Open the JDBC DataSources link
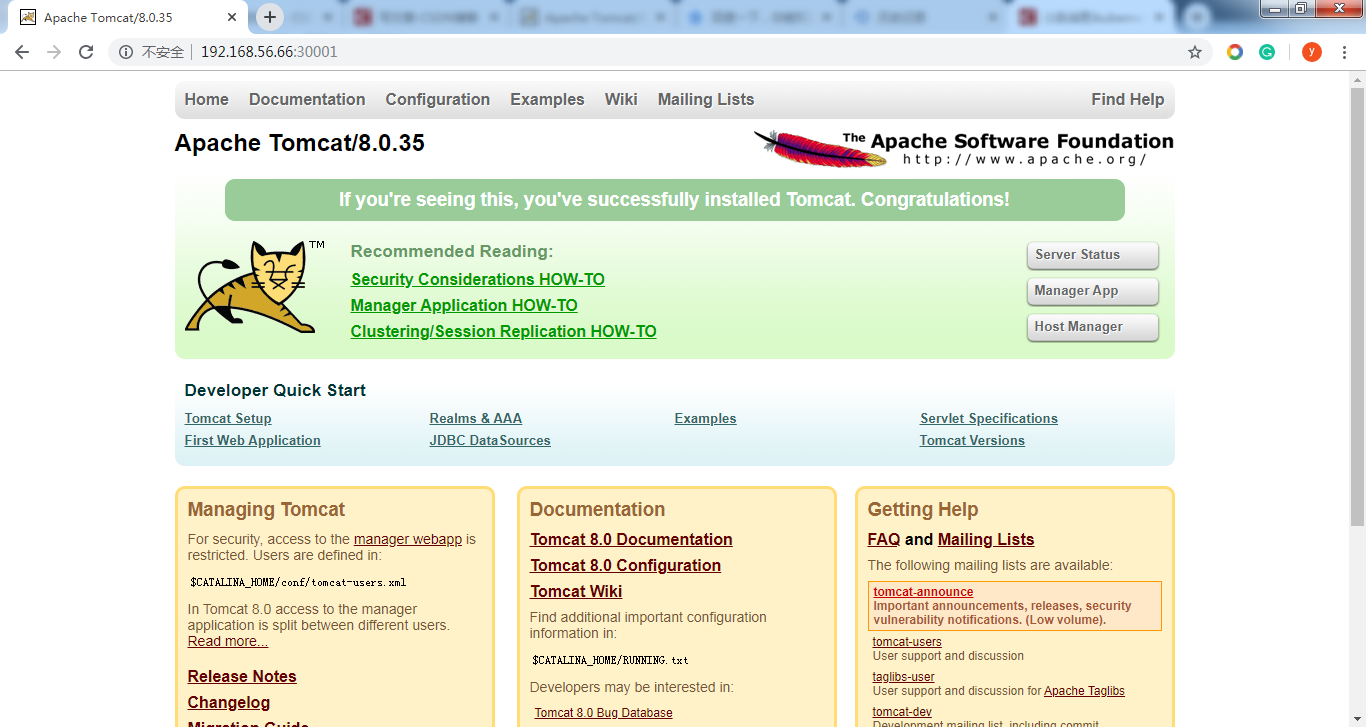Screen dimensions: 1366x727 click(x=490, y=440)
